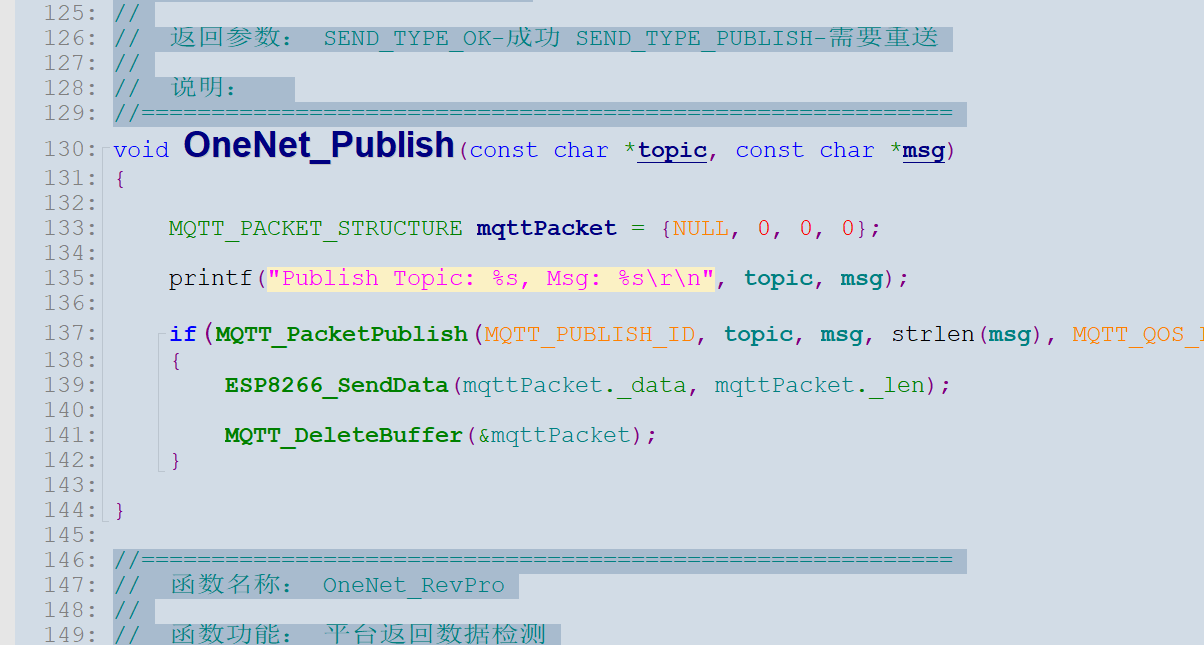Screen dimensions: 1204x645
Task: Click the strlen call on line 137
Action: pyautogui.click(x=933, y=334)
